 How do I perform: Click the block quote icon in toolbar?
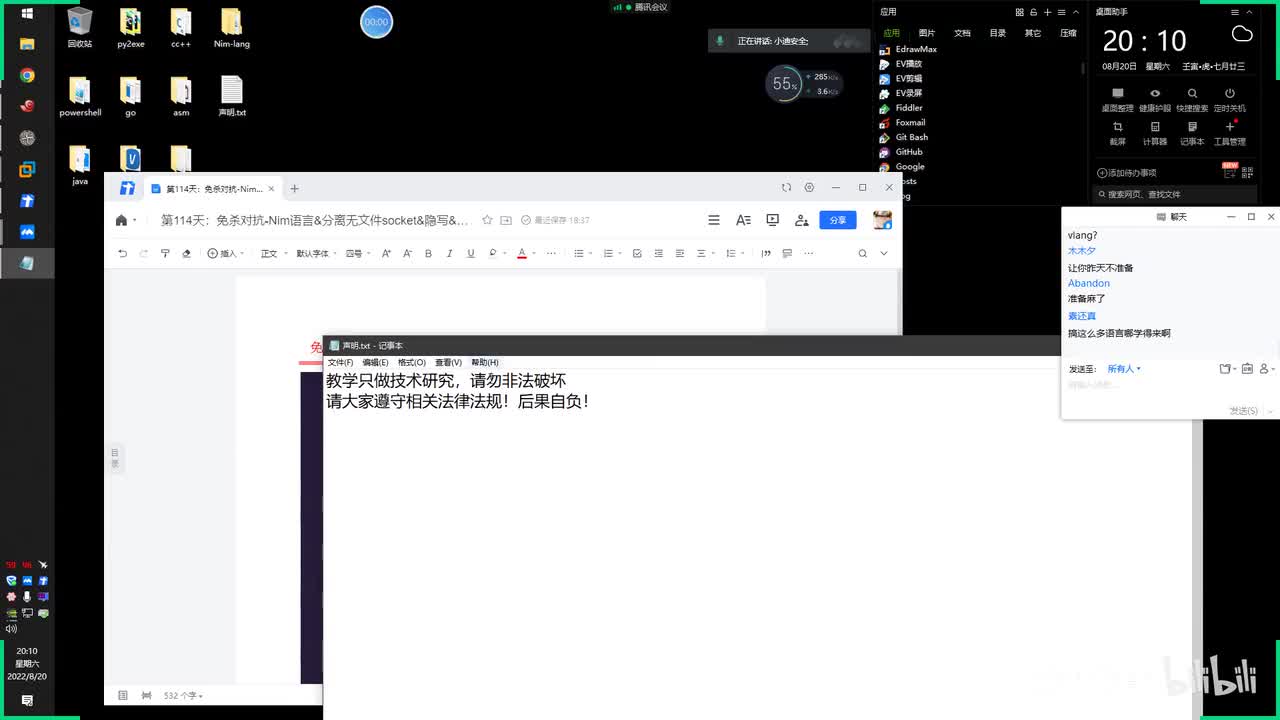(x=766, y=254)
